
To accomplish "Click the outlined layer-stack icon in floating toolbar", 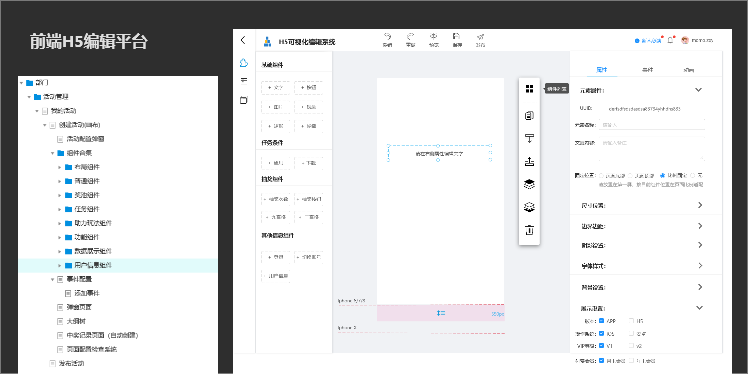I will point(529,207).
